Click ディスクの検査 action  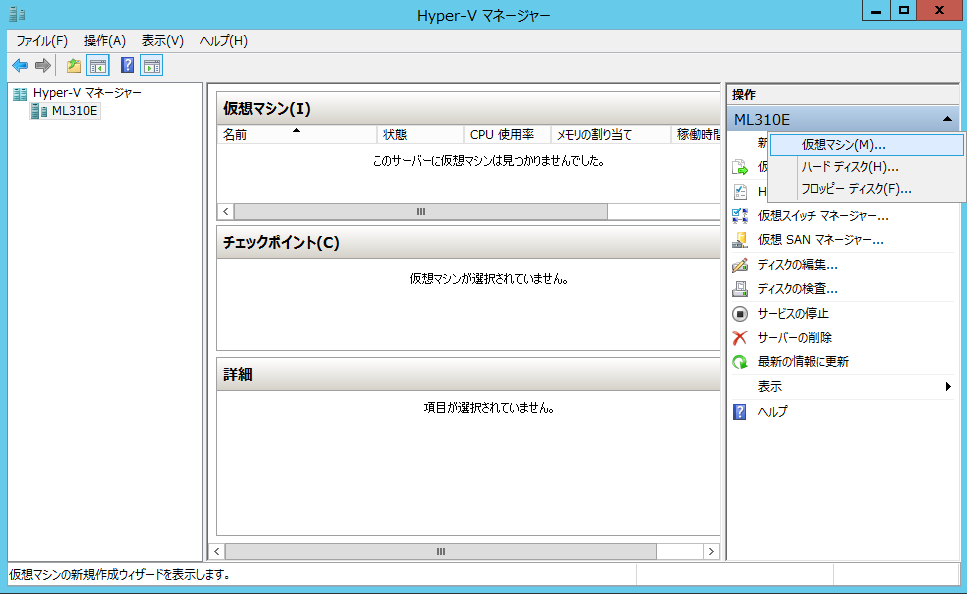point(797,289)
